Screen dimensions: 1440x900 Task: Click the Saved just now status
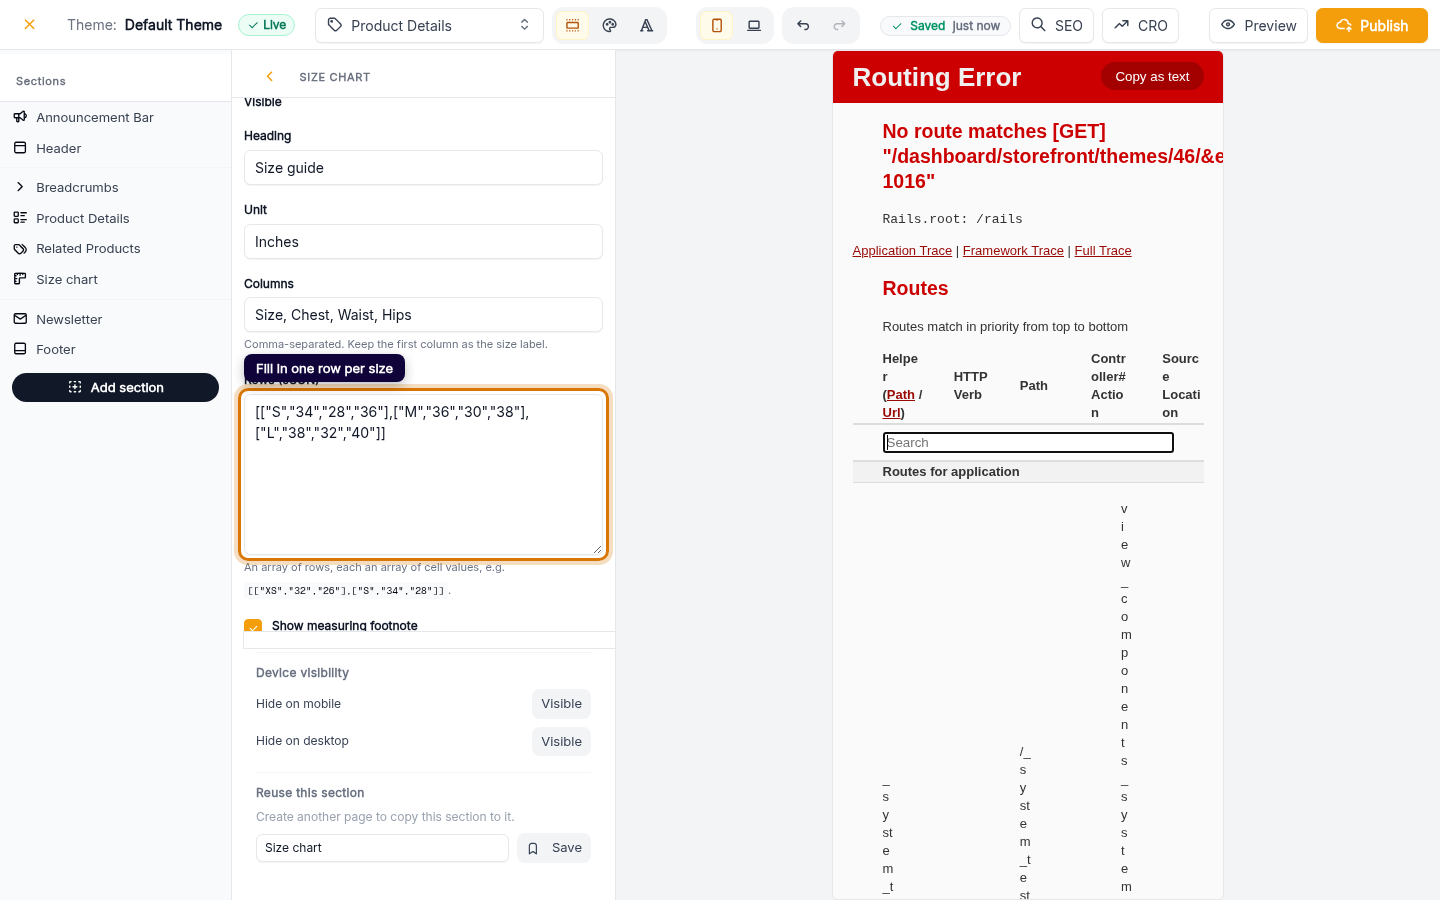click(945, 26)
